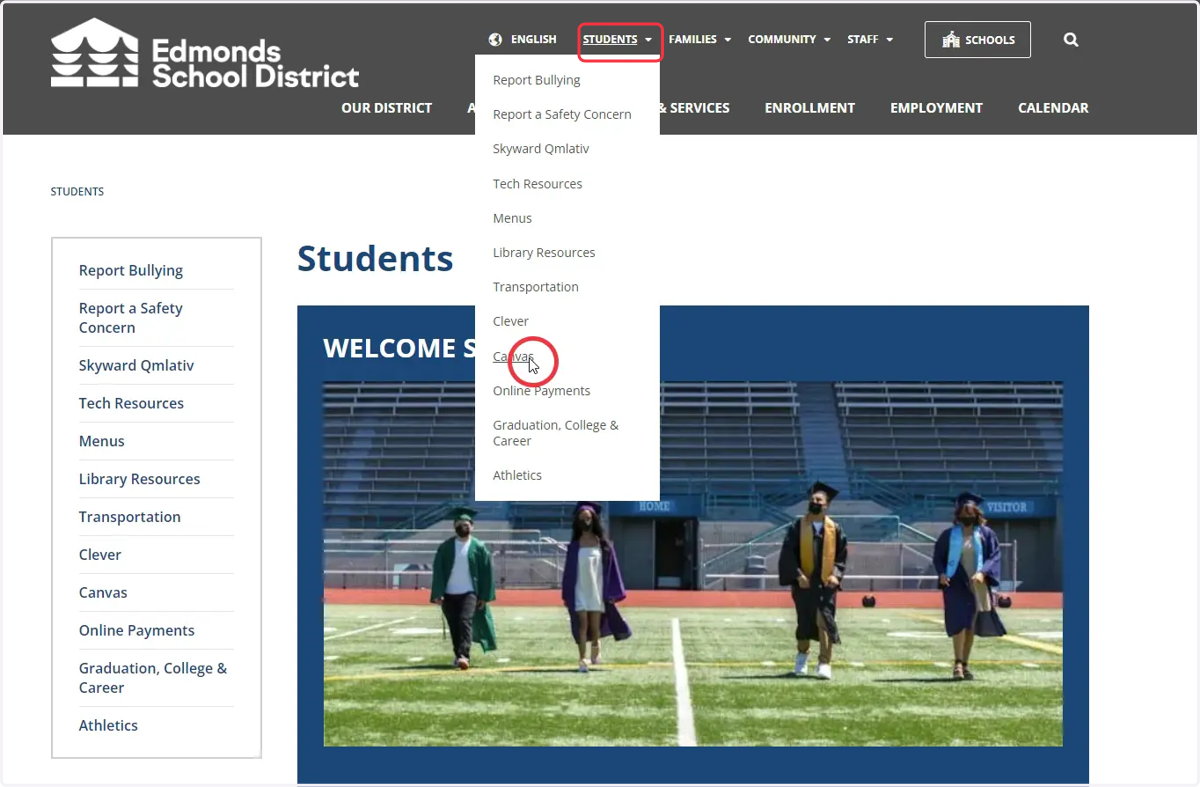Viewport: 1200px width, 787px height.
Task: Open Menus in the sidebar
Action: pos(102,441)
